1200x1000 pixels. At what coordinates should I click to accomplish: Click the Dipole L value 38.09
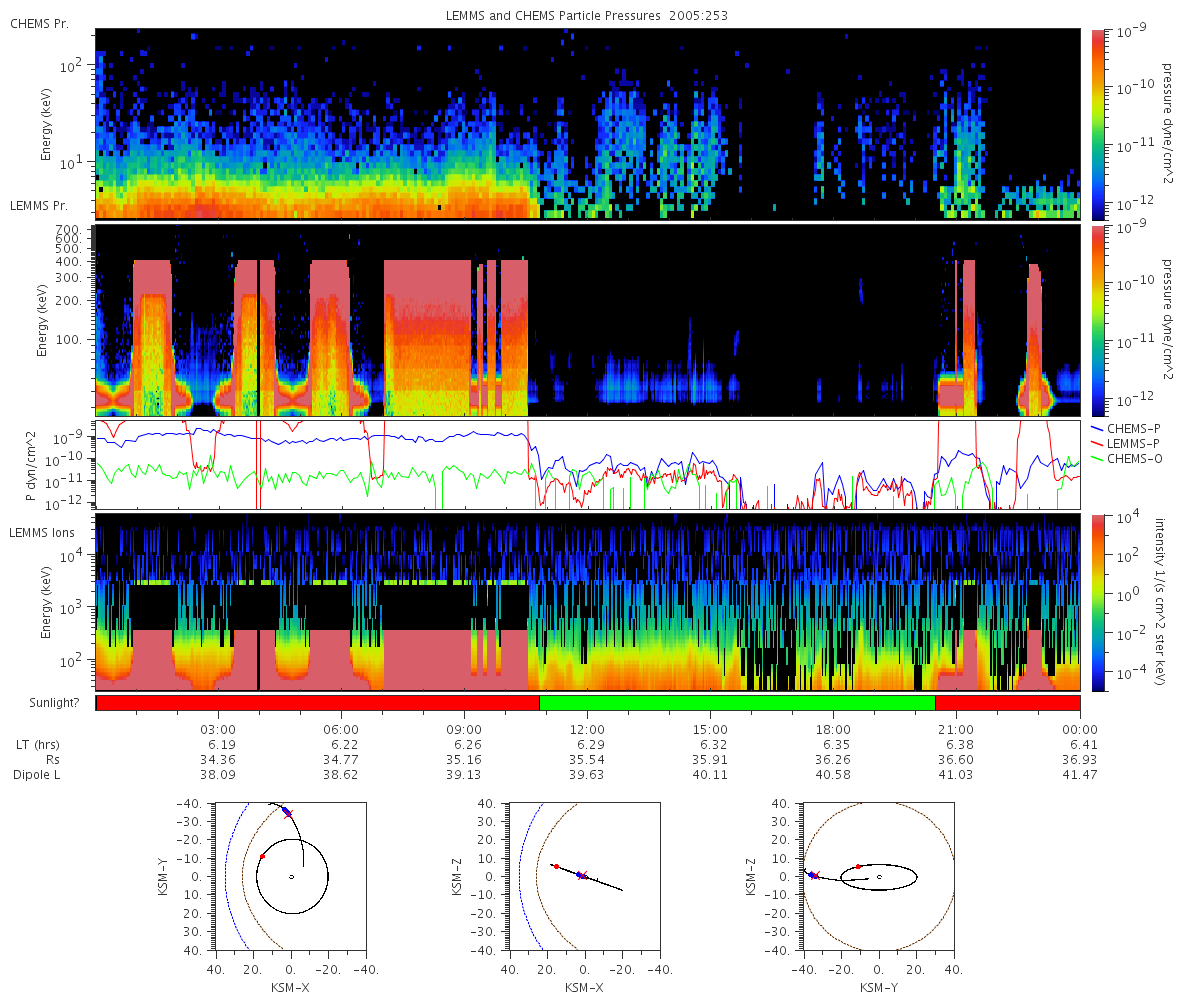[219, 775]
